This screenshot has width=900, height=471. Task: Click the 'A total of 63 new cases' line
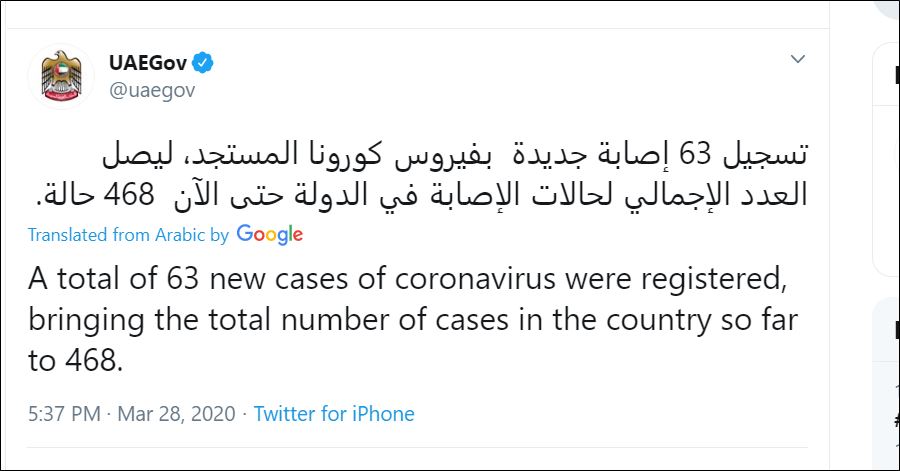(x=408, y=279)
